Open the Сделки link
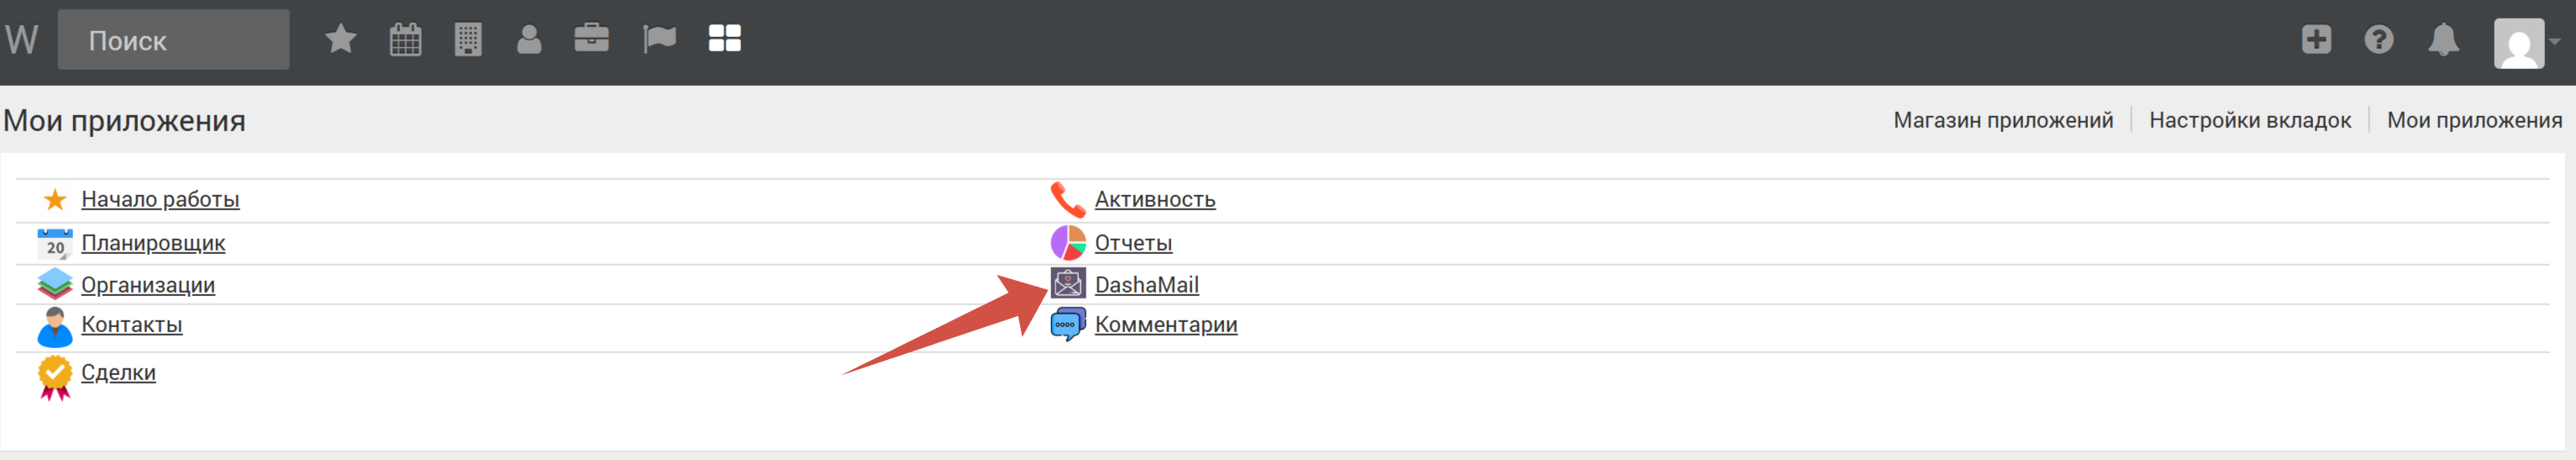 (118, 373)
